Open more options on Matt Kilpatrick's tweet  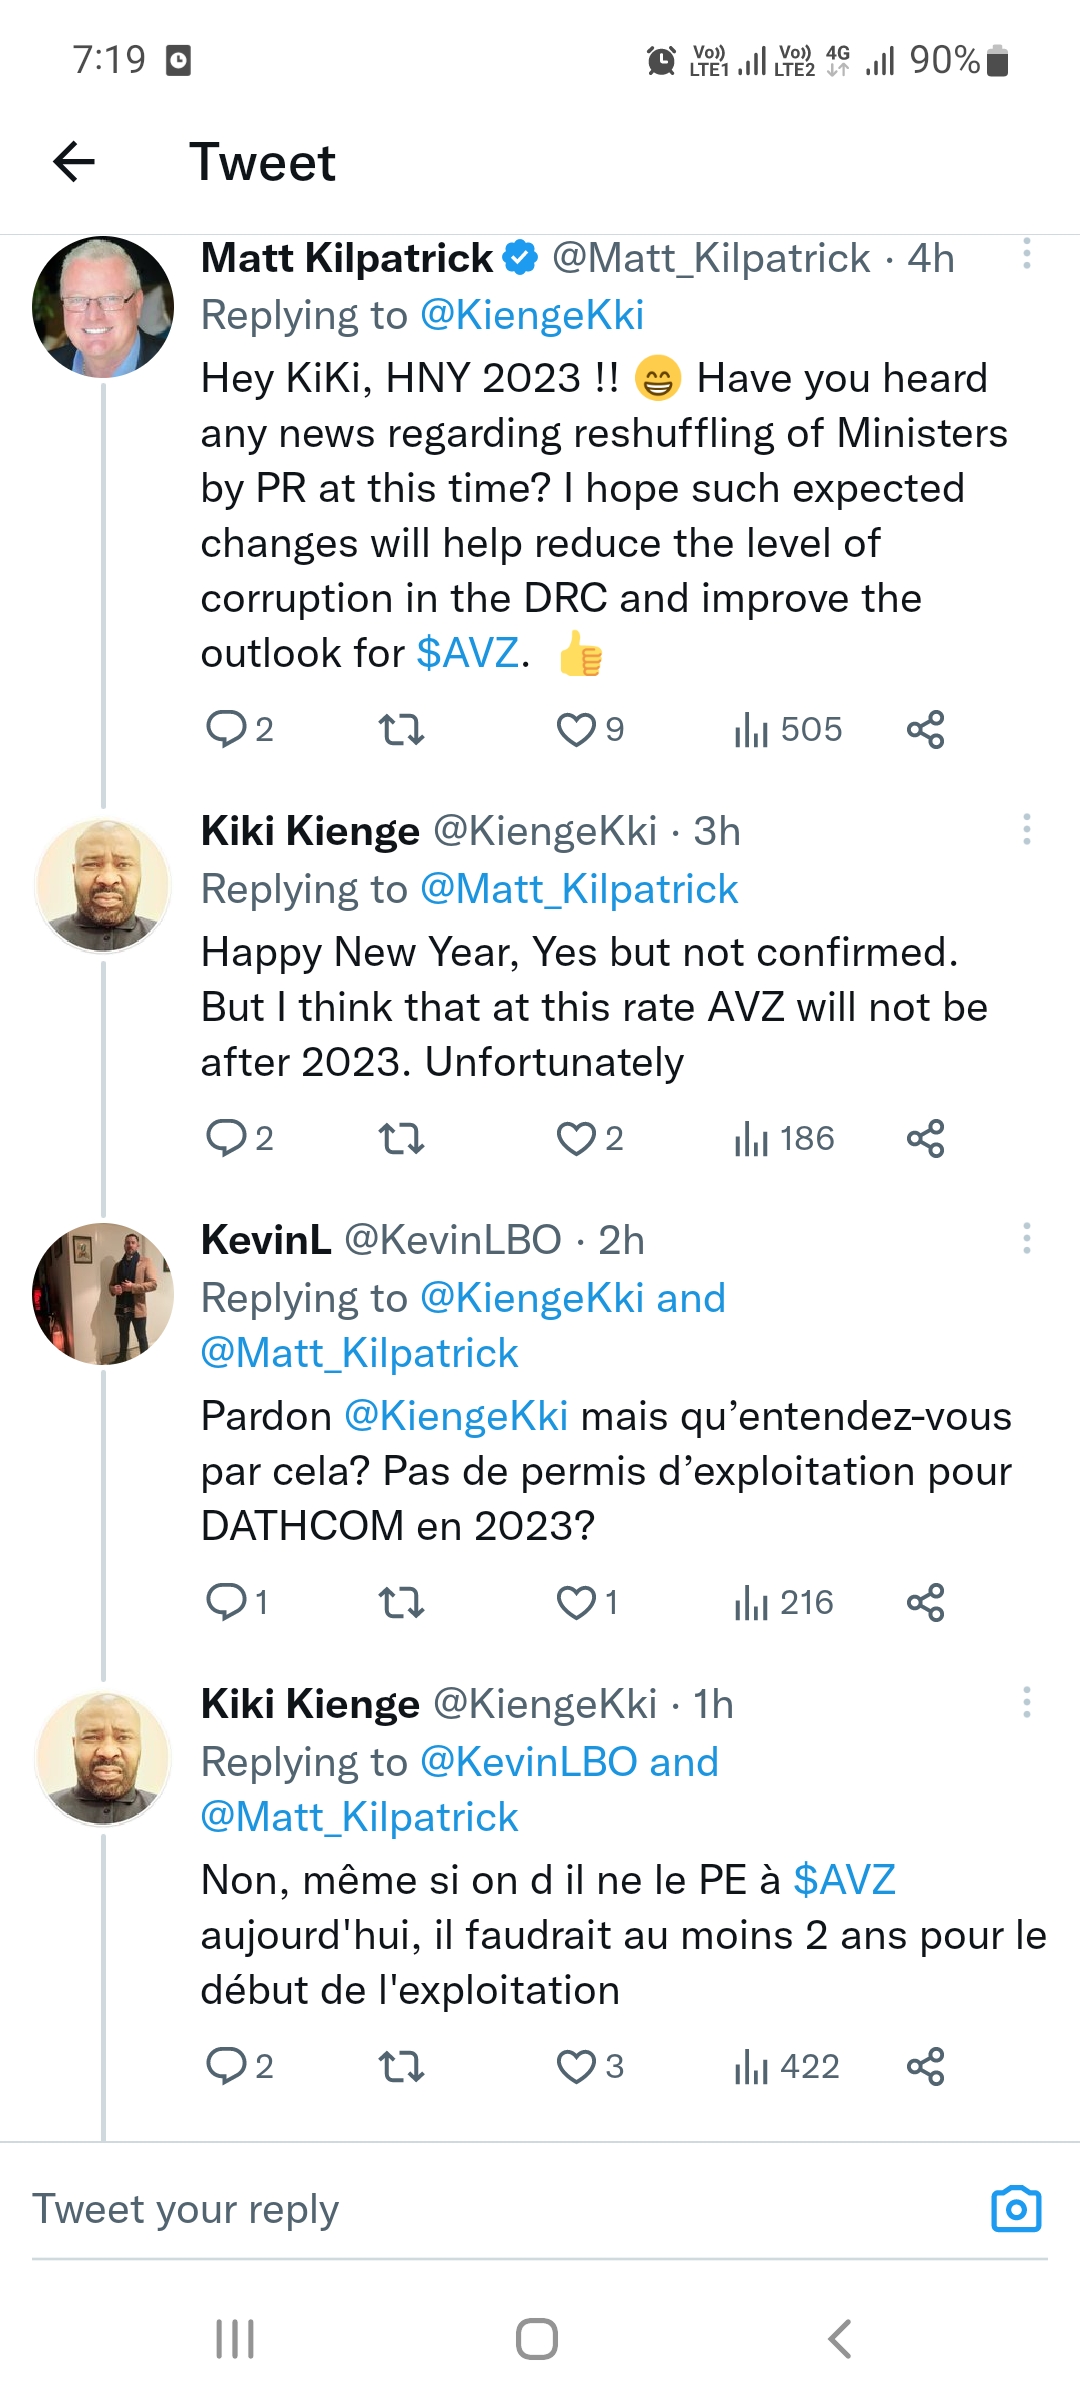1026,254
